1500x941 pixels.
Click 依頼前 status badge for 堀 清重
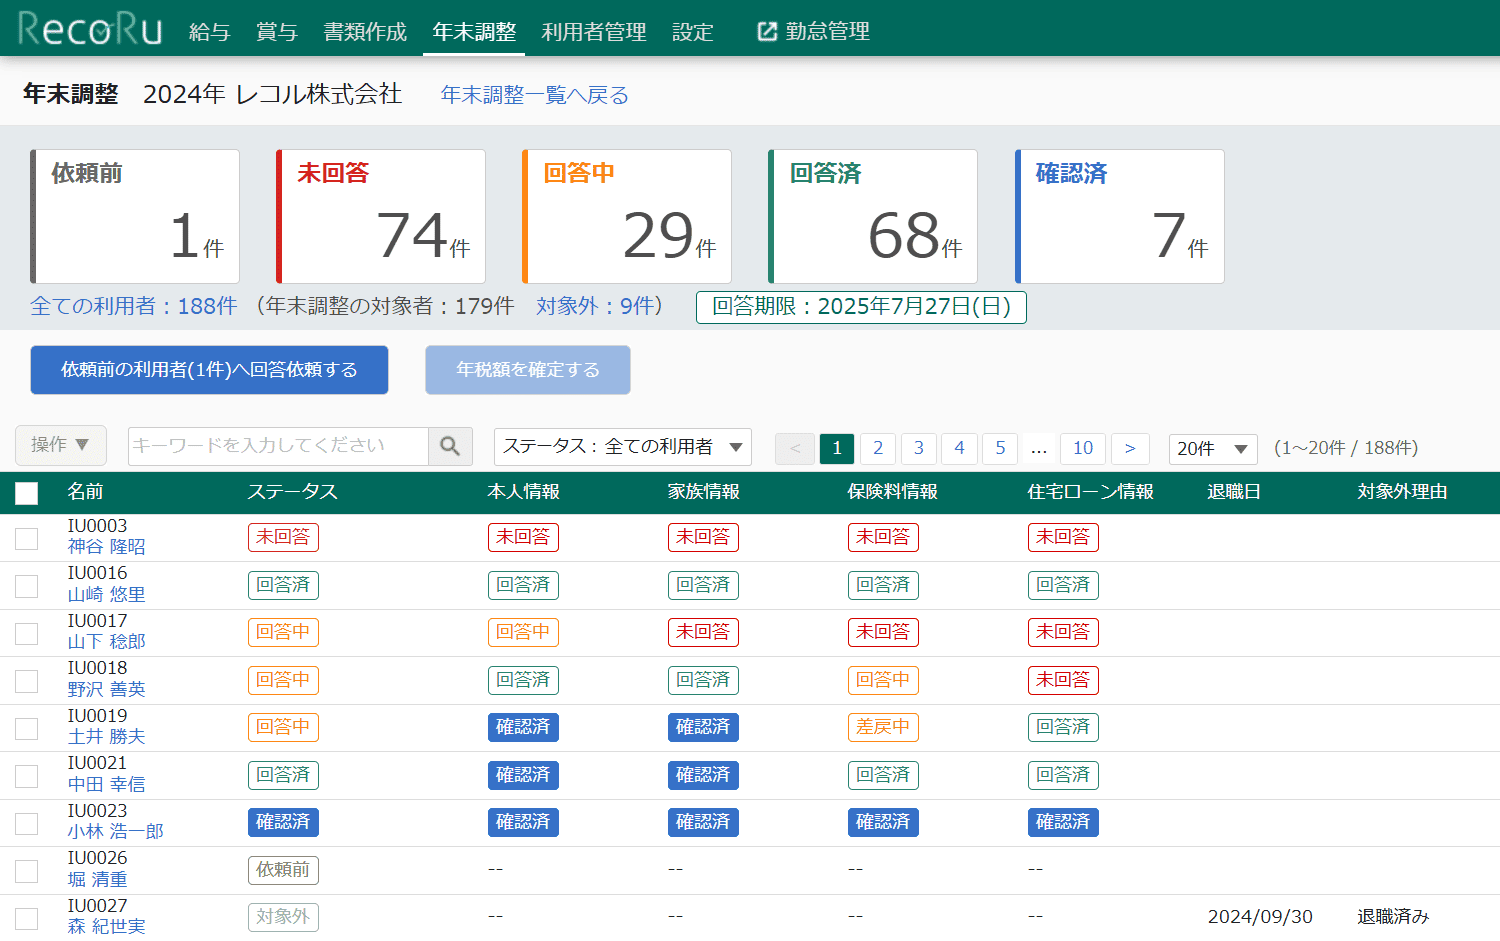click(x=283, y=870)
